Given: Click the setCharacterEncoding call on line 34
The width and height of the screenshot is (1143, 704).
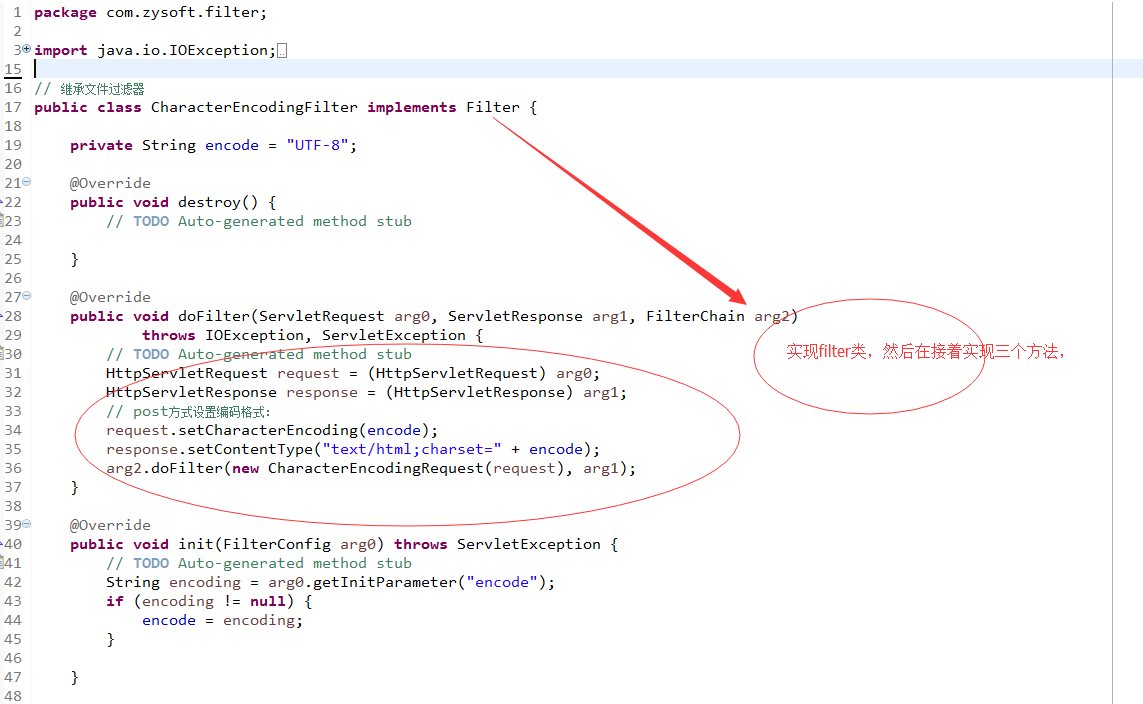Looking at the screenshot, I should 268,430.
